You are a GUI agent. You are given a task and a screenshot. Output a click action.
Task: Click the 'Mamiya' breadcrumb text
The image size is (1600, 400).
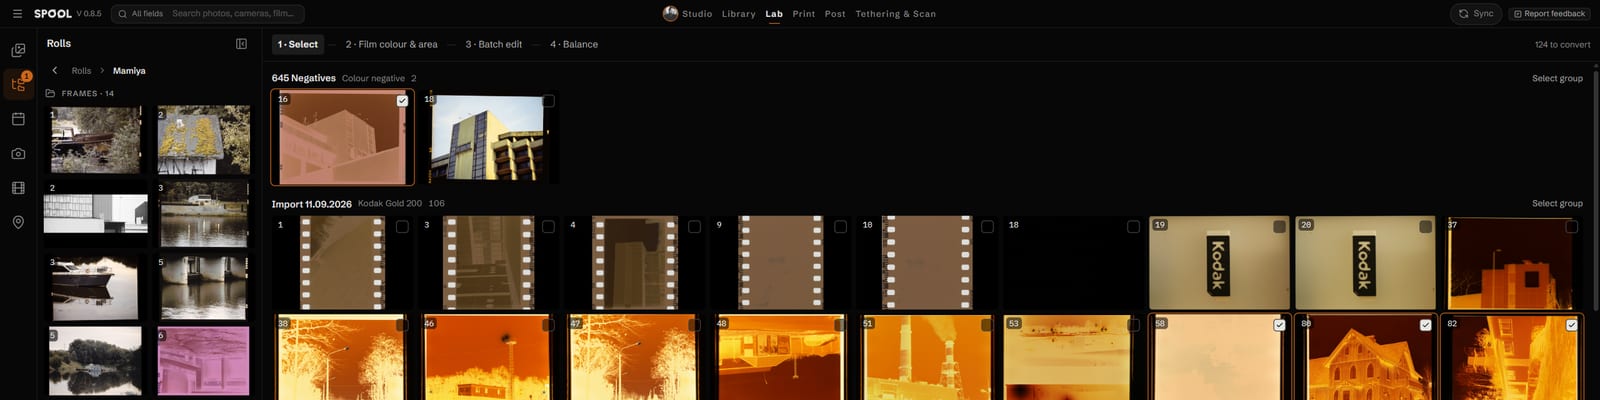(x=129, y=71)
